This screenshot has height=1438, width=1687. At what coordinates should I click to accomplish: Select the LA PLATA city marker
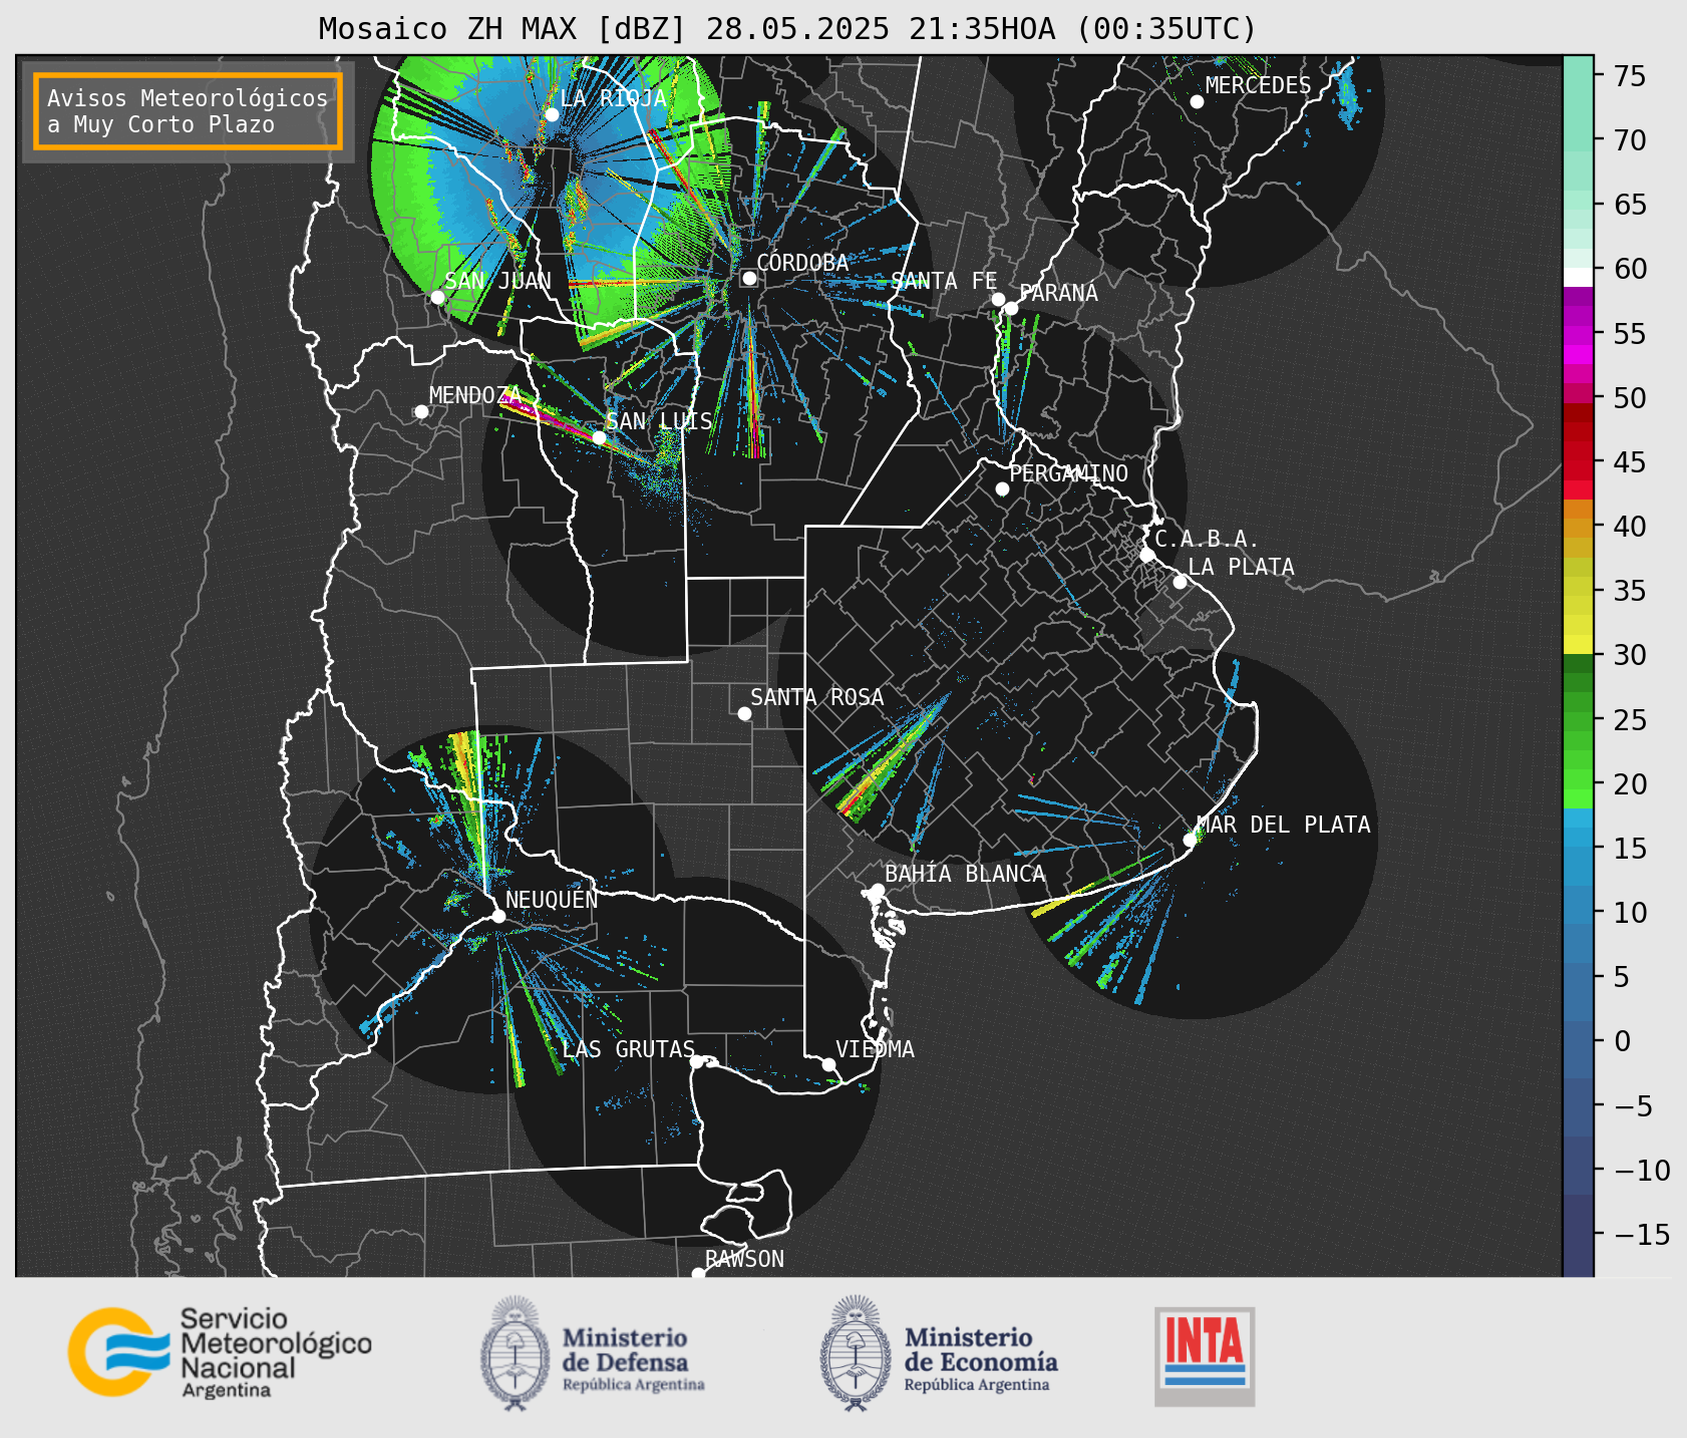pos(1180,582)
